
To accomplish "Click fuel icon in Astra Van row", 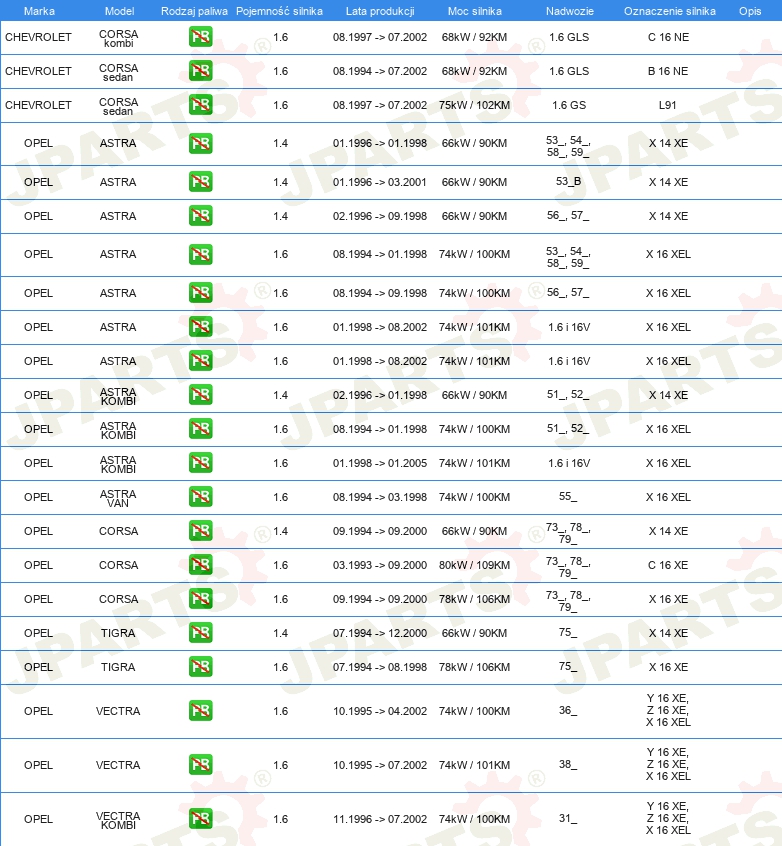I will point(200,496).
